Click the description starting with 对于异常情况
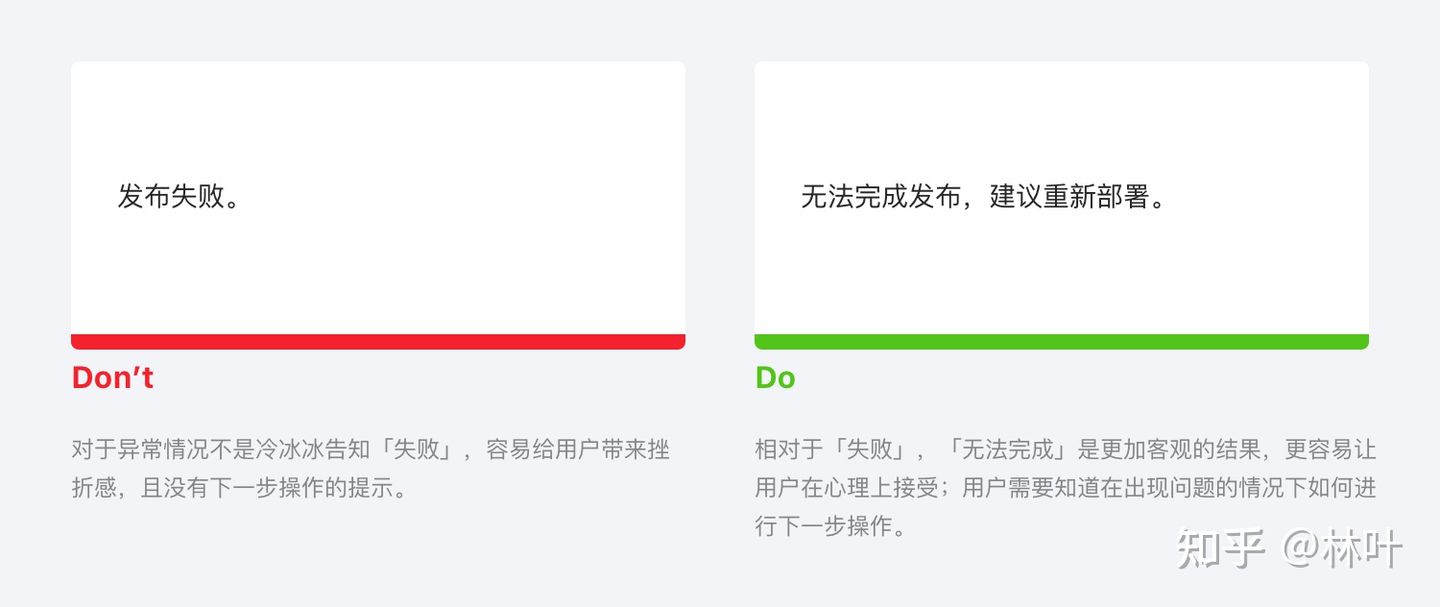1440x607 pixels. 371,468
